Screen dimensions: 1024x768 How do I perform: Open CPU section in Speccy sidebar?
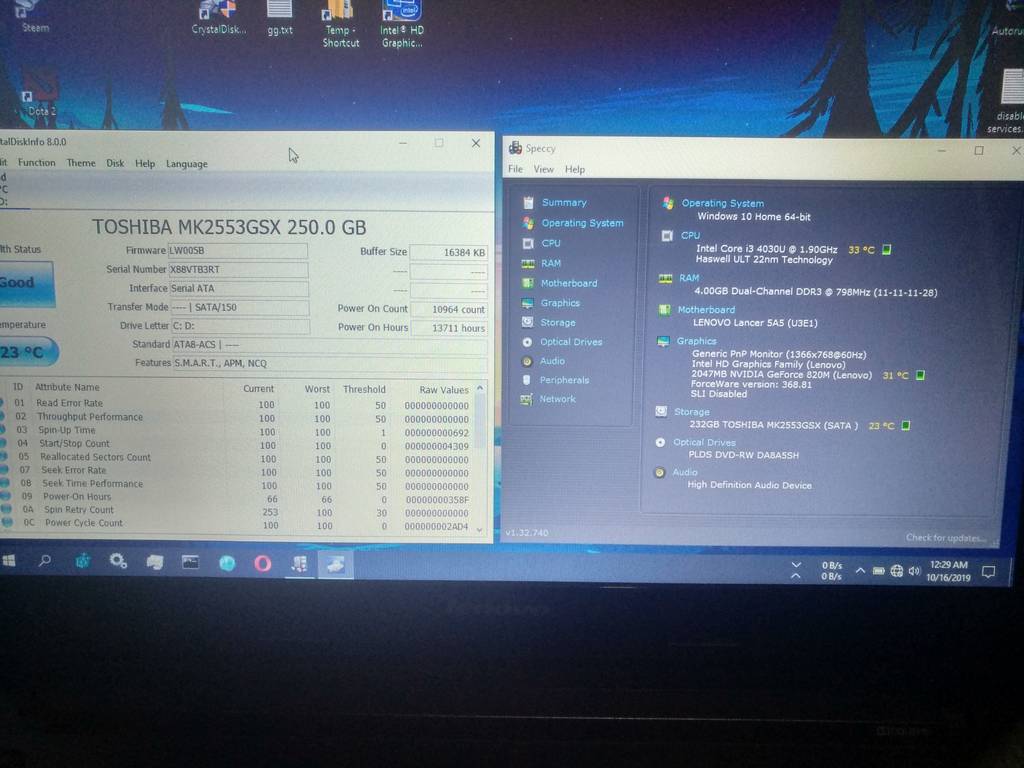(551, 243)
